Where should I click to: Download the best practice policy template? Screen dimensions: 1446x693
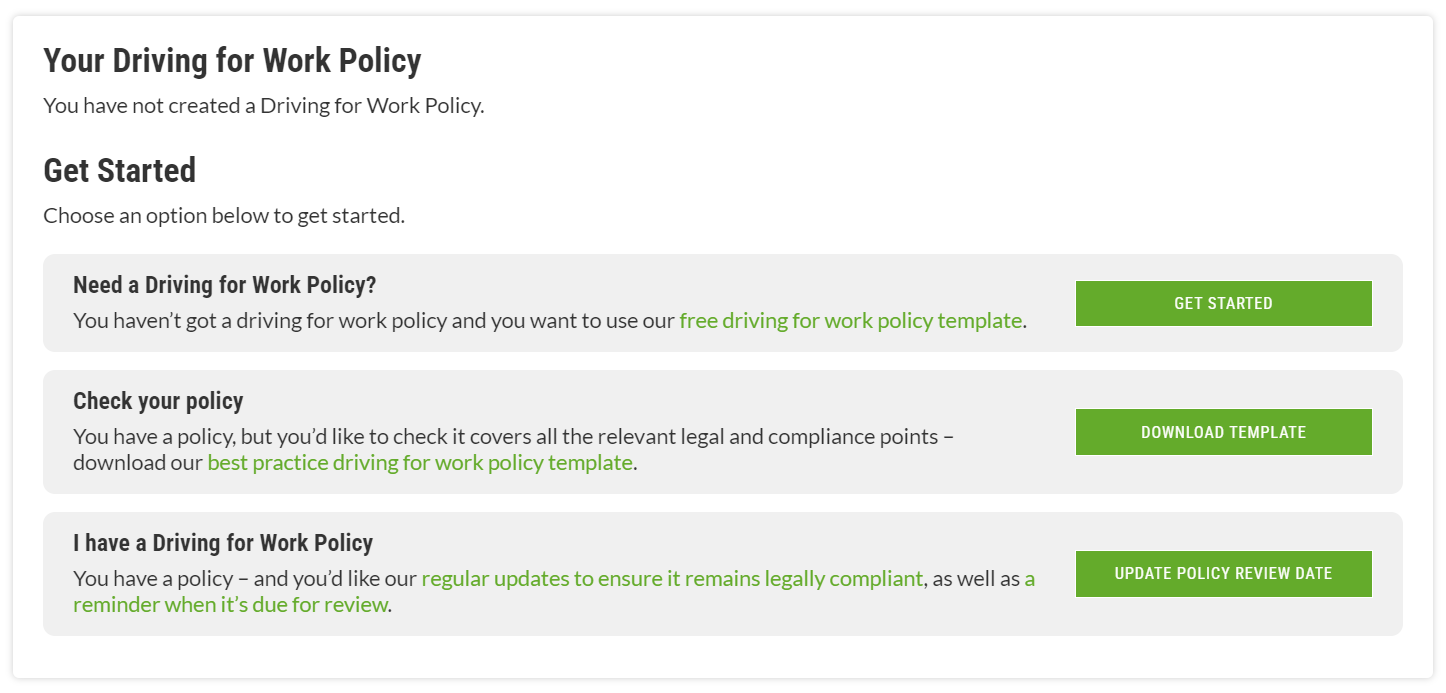(x=1223, y=431)
